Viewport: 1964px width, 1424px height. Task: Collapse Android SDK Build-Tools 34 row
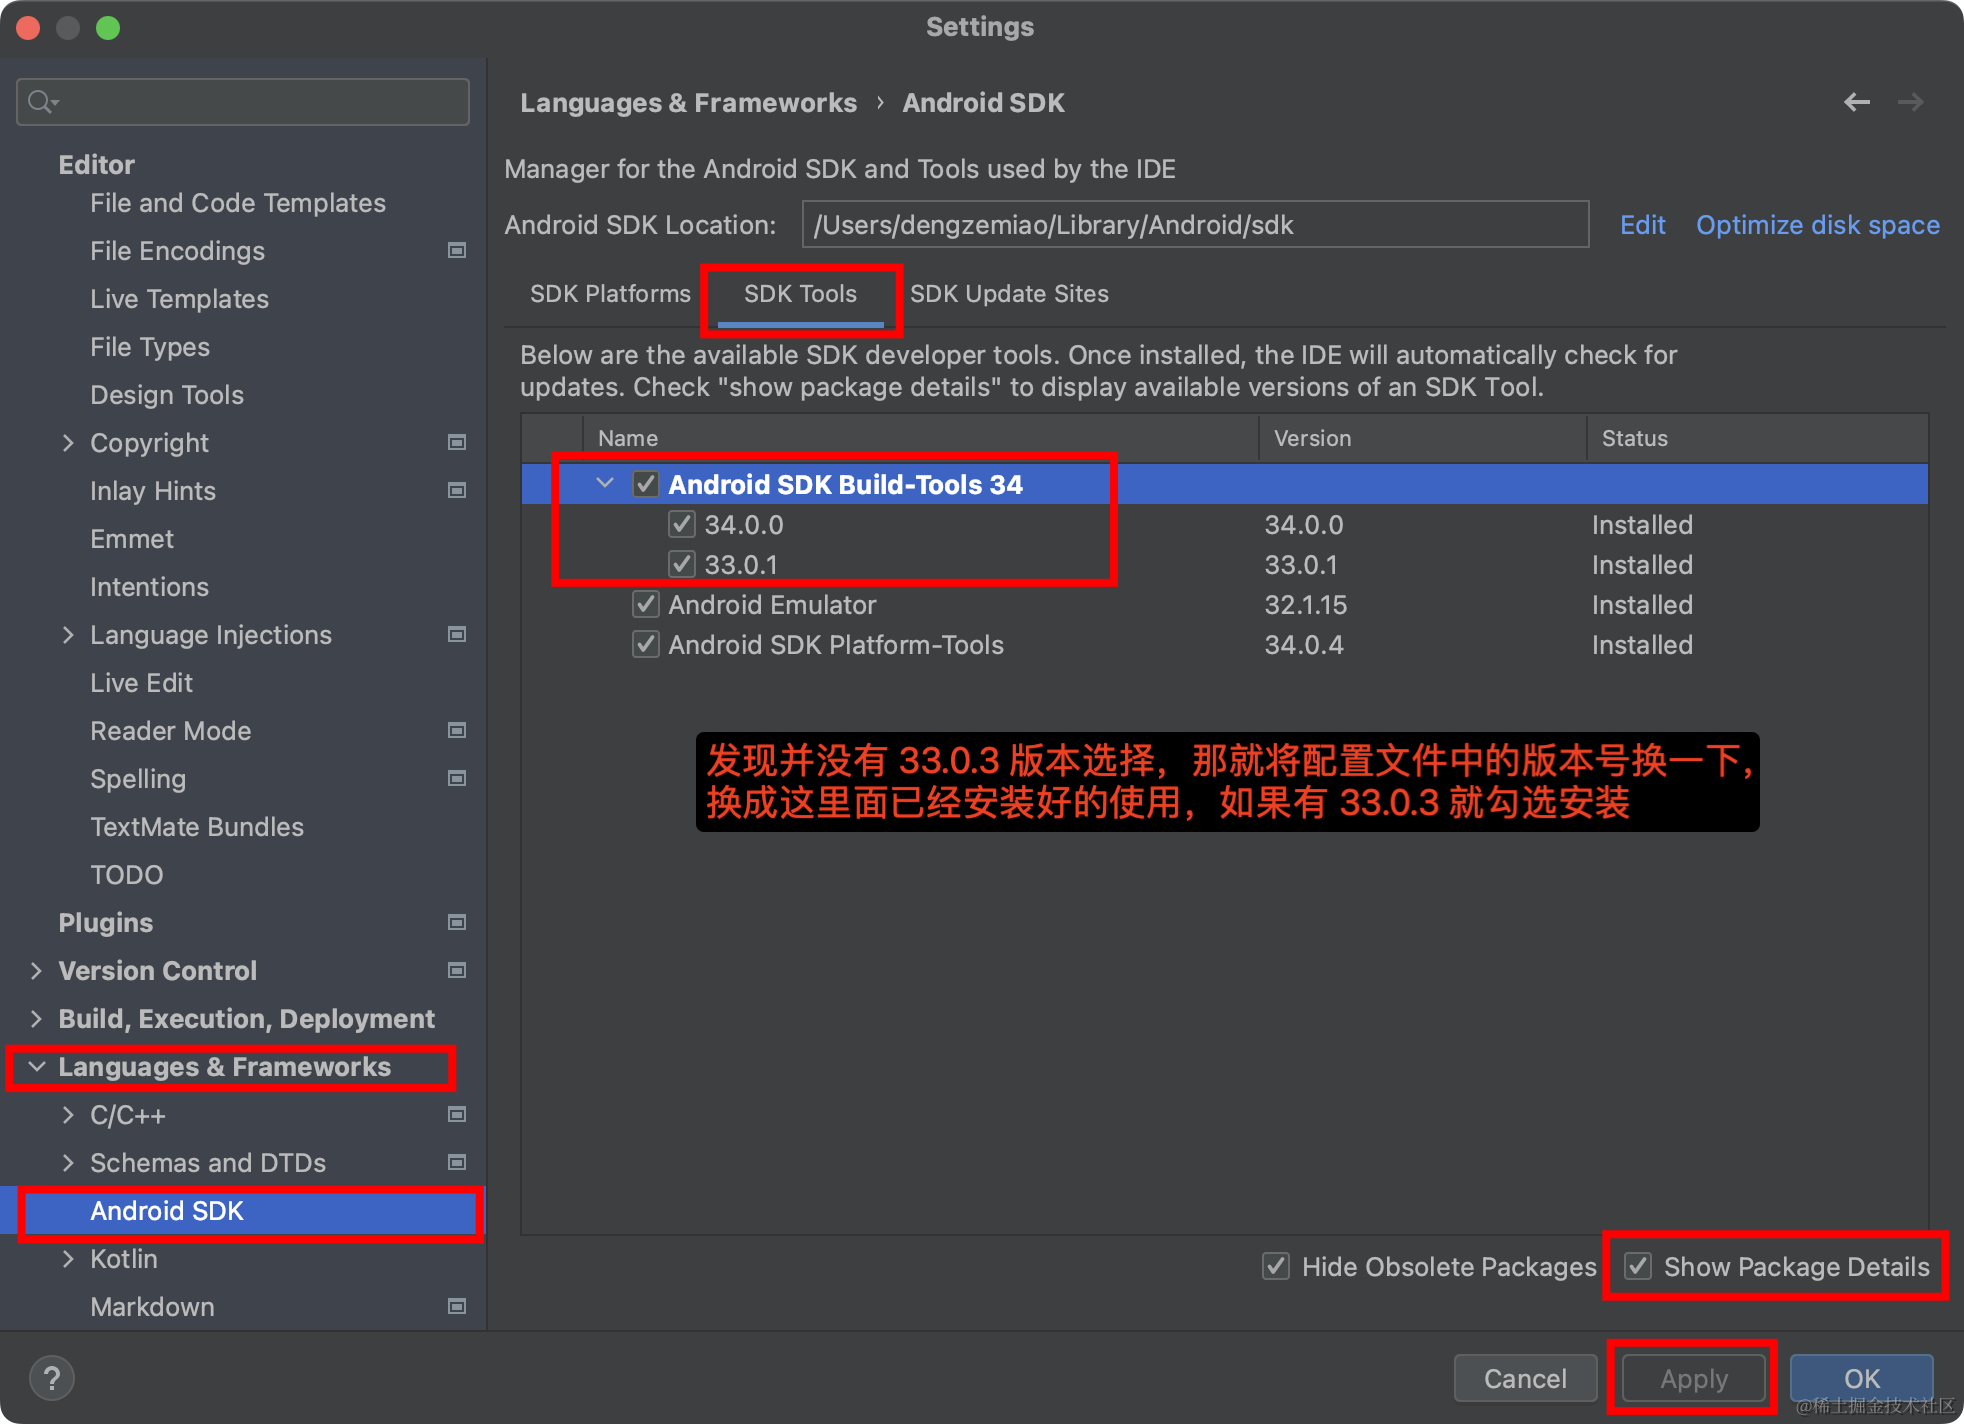[x=605, y=484]
